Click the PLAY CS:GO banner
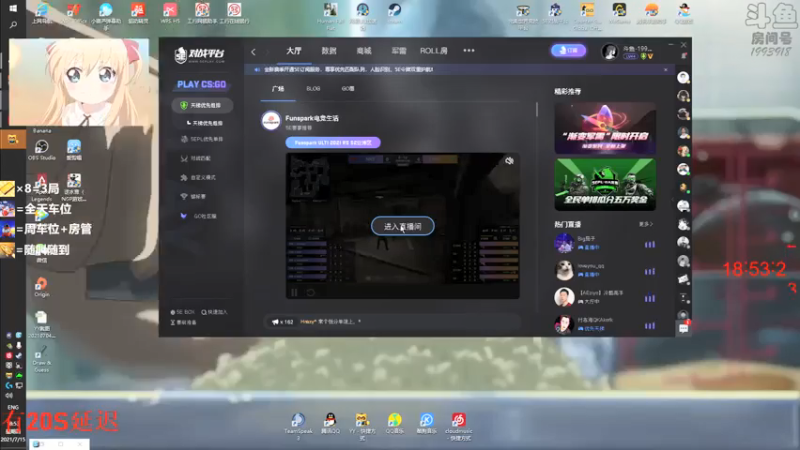Image resolution: width=800 pixels, height=450 pixels. (202, 85)
